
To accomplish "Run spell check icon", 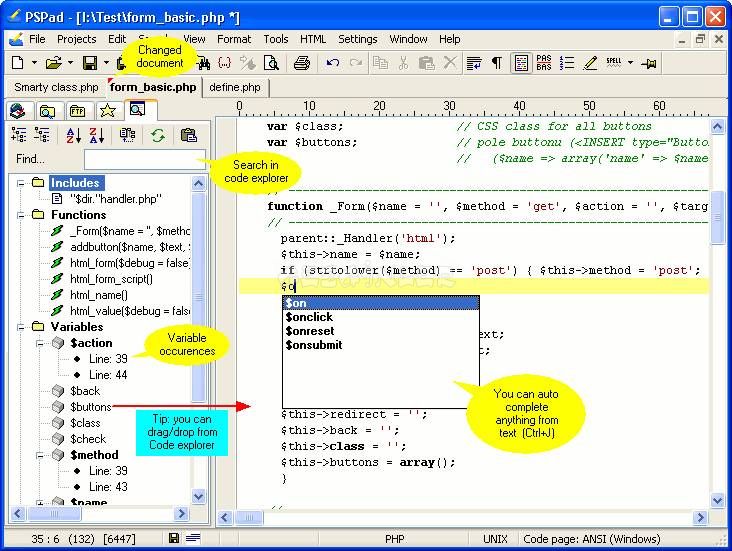I will point(614,63).
